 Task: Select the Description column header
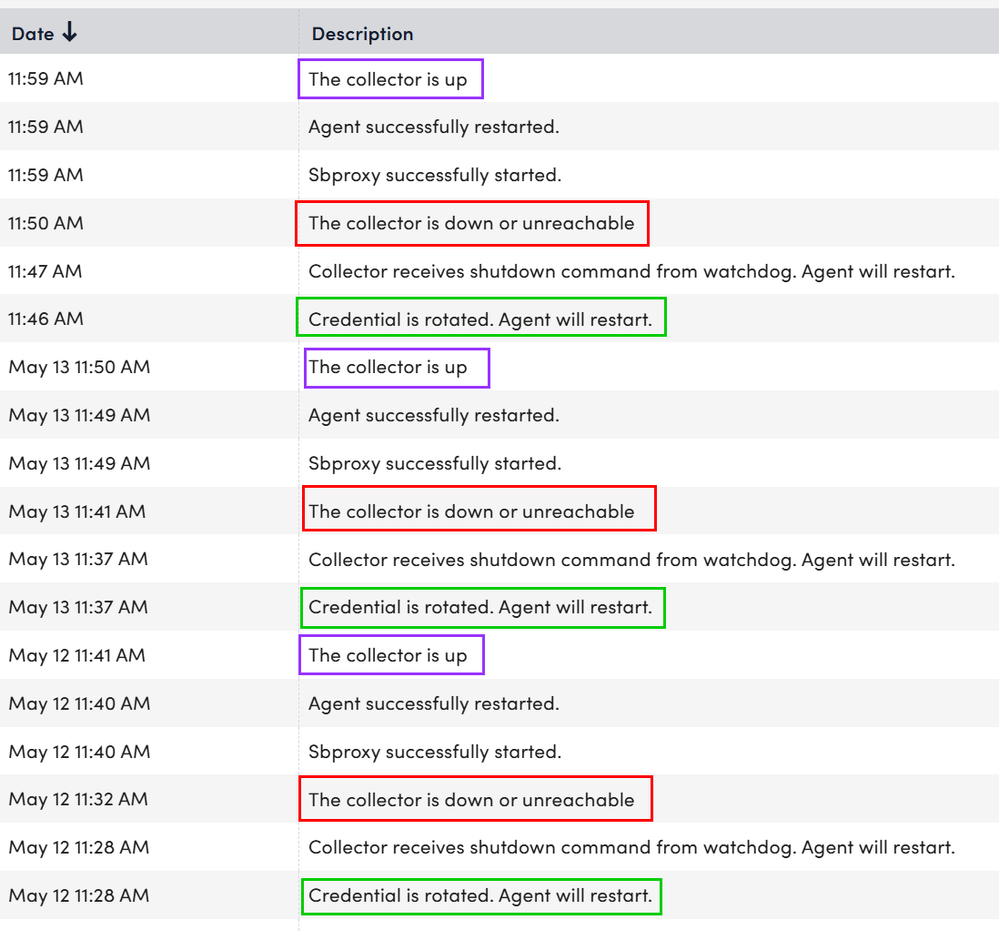(363, 34)
